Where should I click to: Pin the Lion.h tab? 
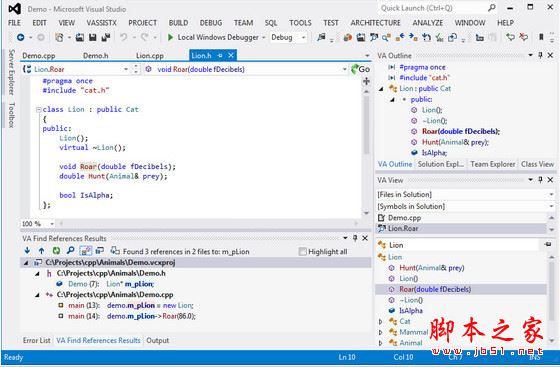click(220, 56)
